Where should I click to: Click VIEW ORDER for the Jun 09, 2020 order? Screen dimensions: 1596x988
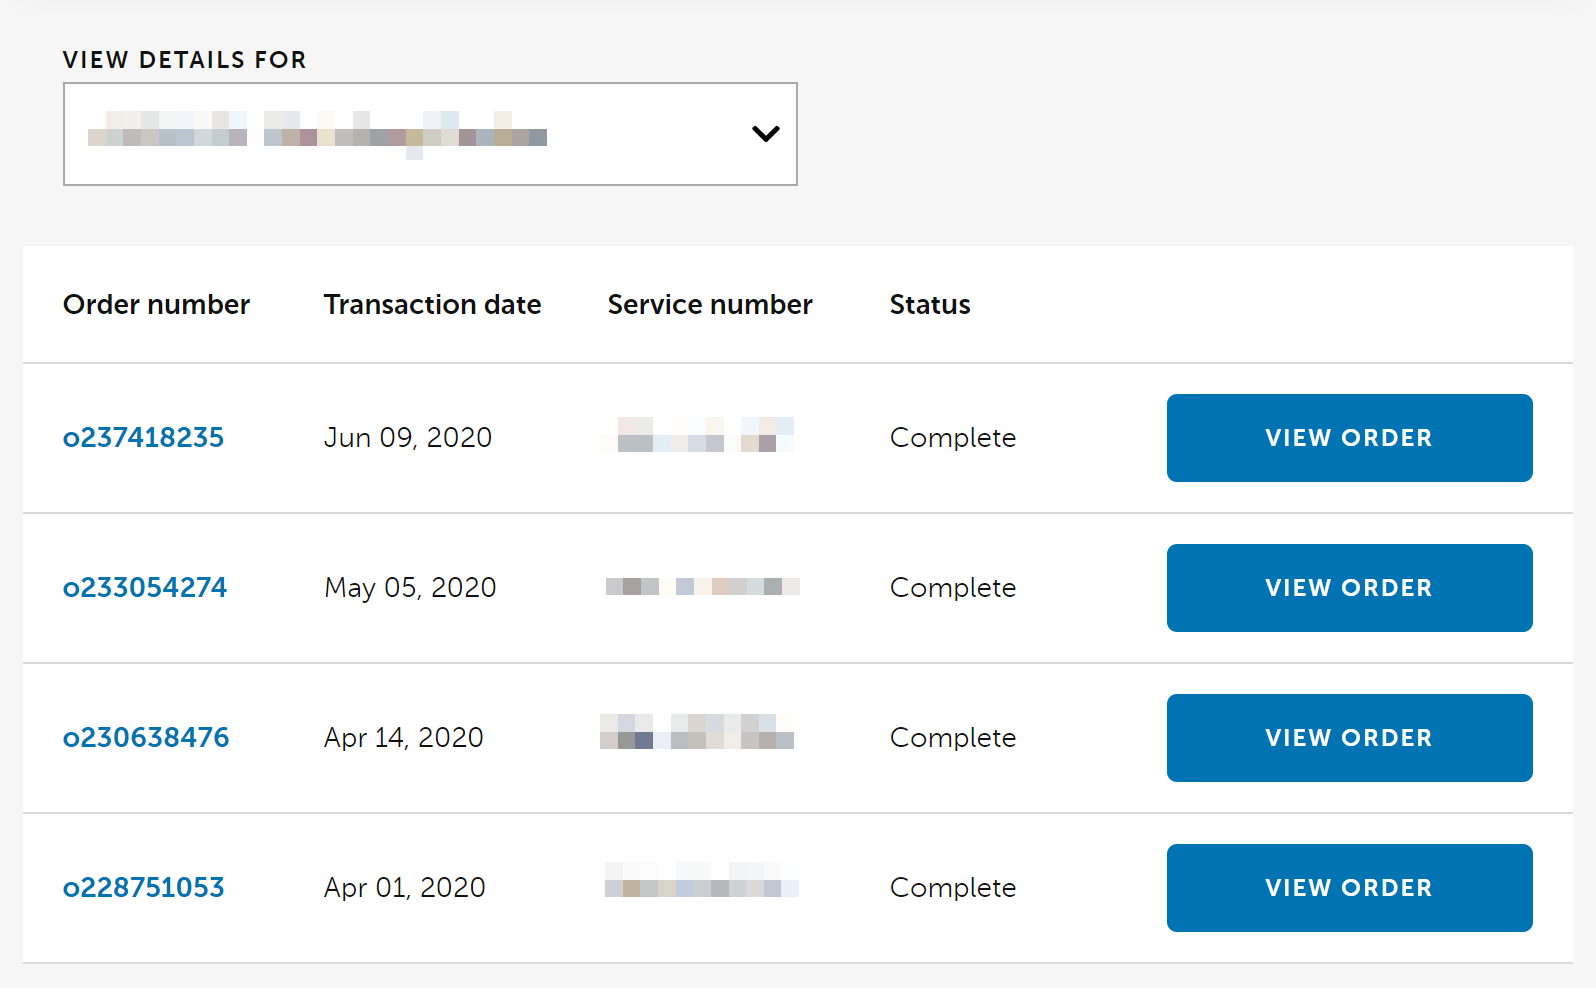click(1349, 437)
